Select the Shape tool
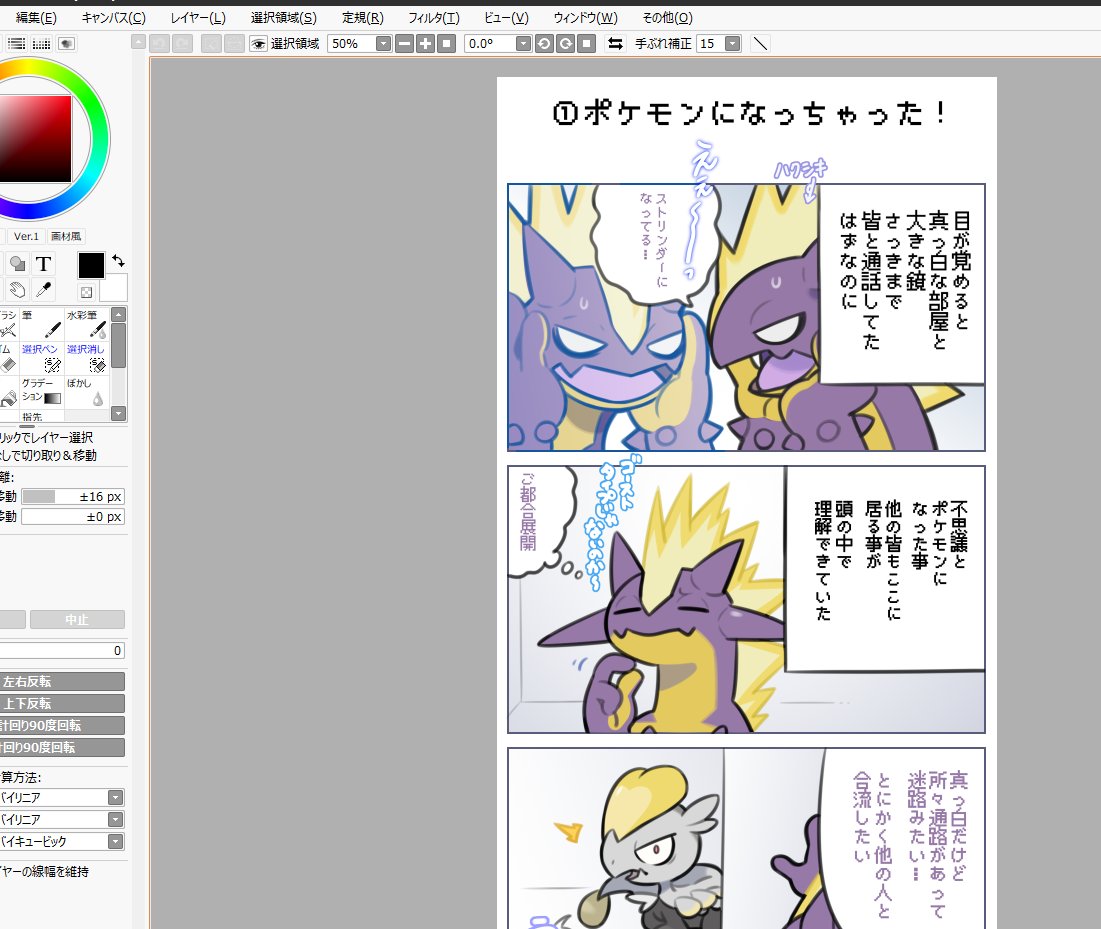Viewport: 1101px width, 929px height. [18, 264]
